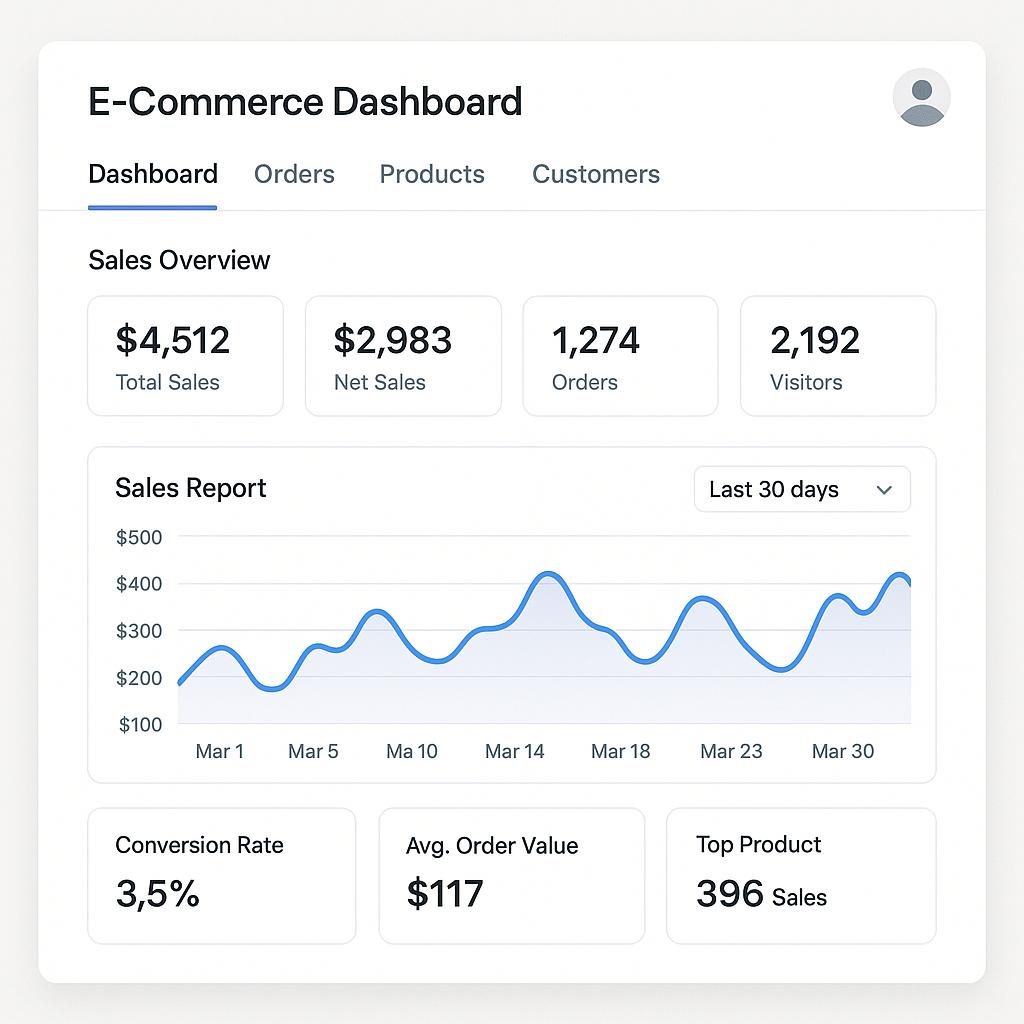Open the Orders 1,274 stat card
The height and width of the screenshot is (1024, 1024).
click(x=620, y=356)
